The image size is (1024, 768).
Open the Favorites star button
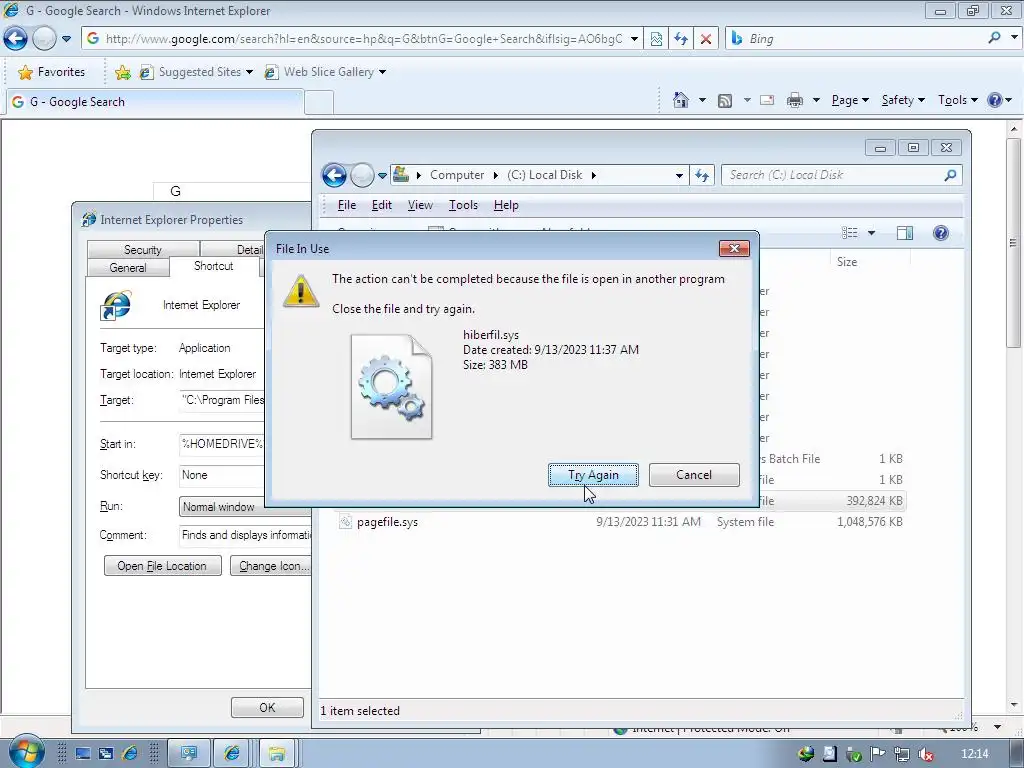click(52, 72)
